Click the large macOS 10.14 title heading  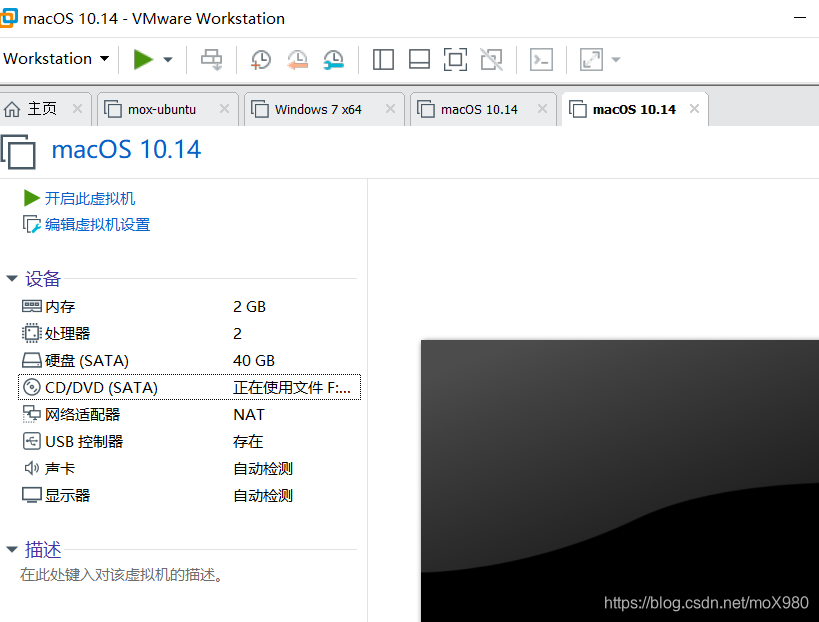click(x=126, y=149)
